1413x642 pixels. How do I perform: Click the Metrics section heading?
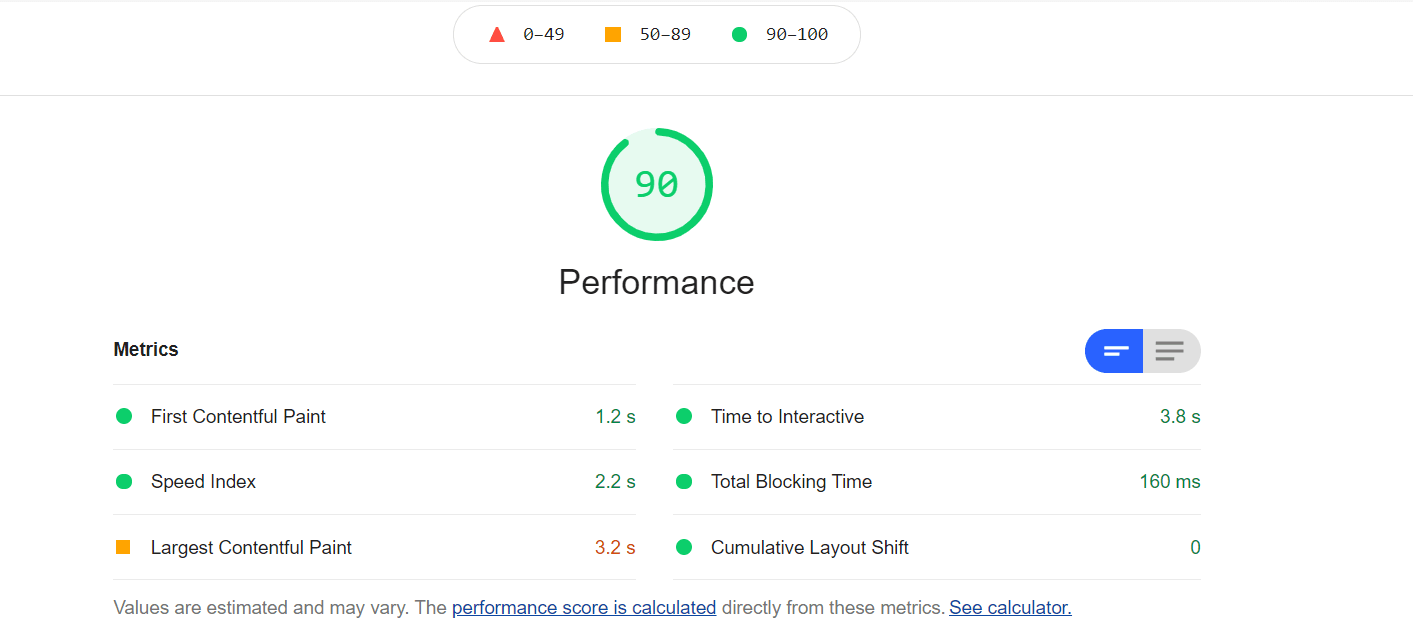(146, 349)
